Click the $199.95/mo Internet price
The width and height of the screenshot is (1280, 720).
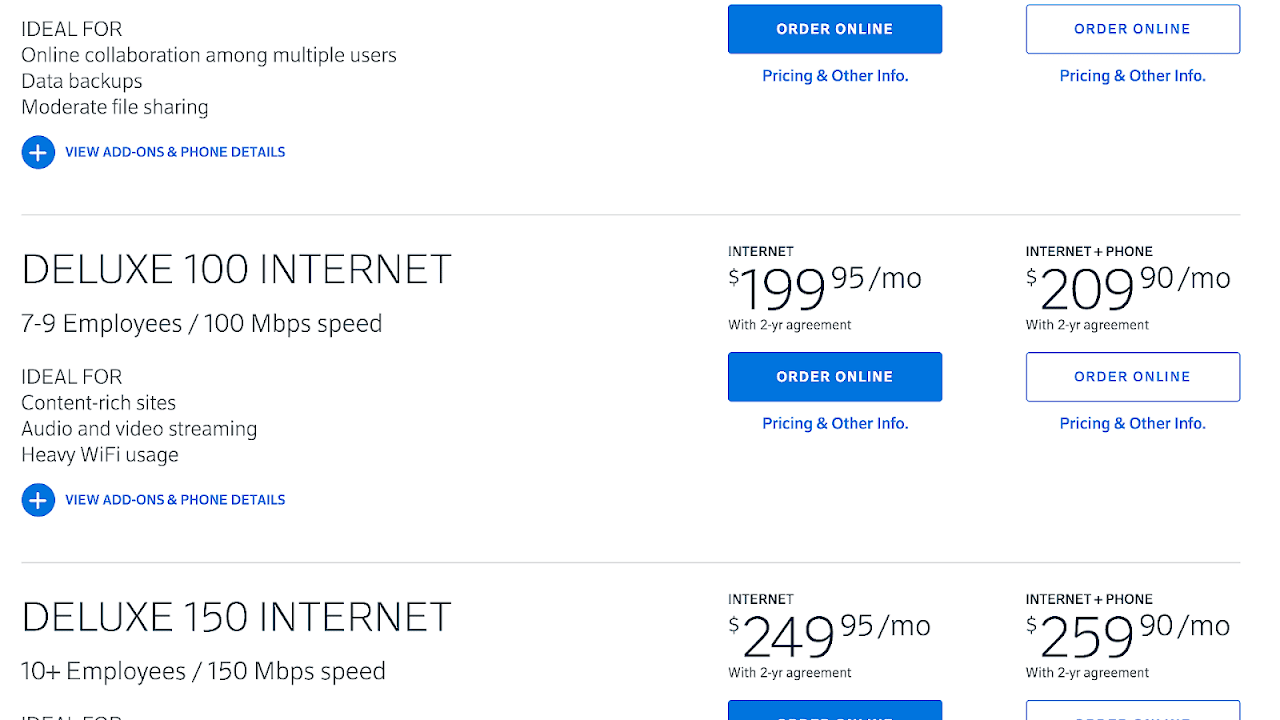(825, 287)
